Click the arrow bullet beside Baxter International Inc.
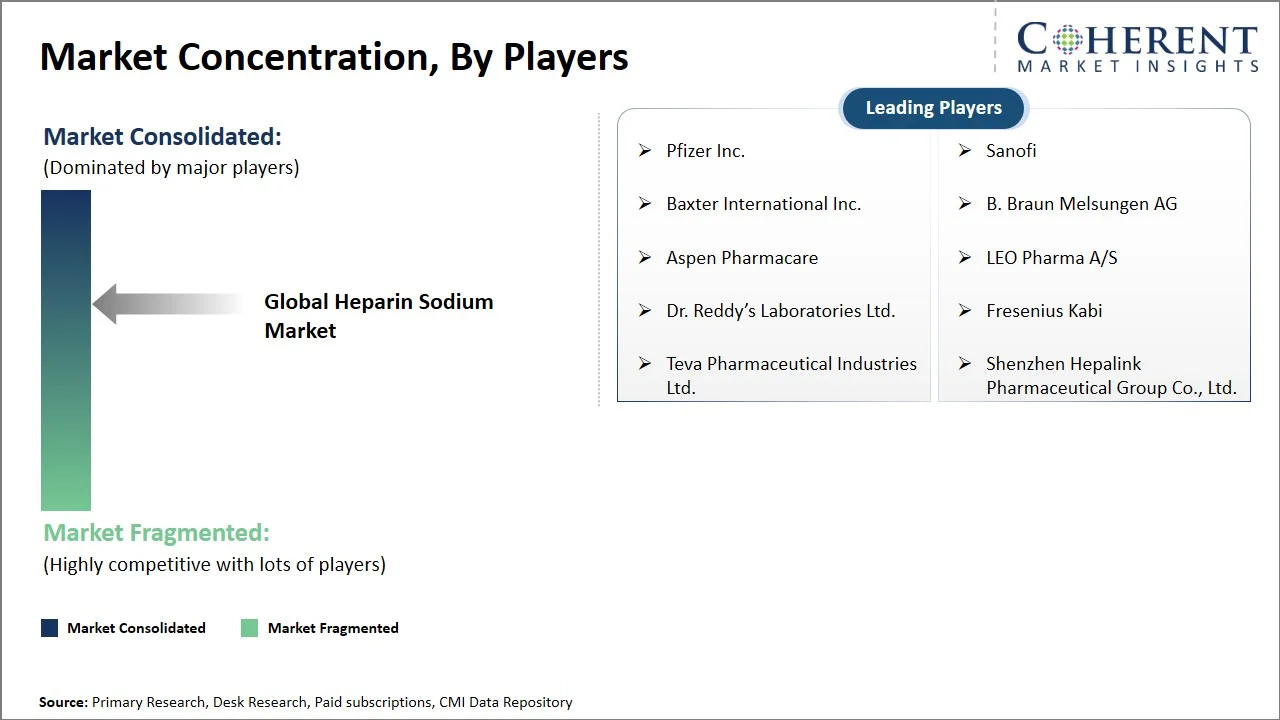 645,204
